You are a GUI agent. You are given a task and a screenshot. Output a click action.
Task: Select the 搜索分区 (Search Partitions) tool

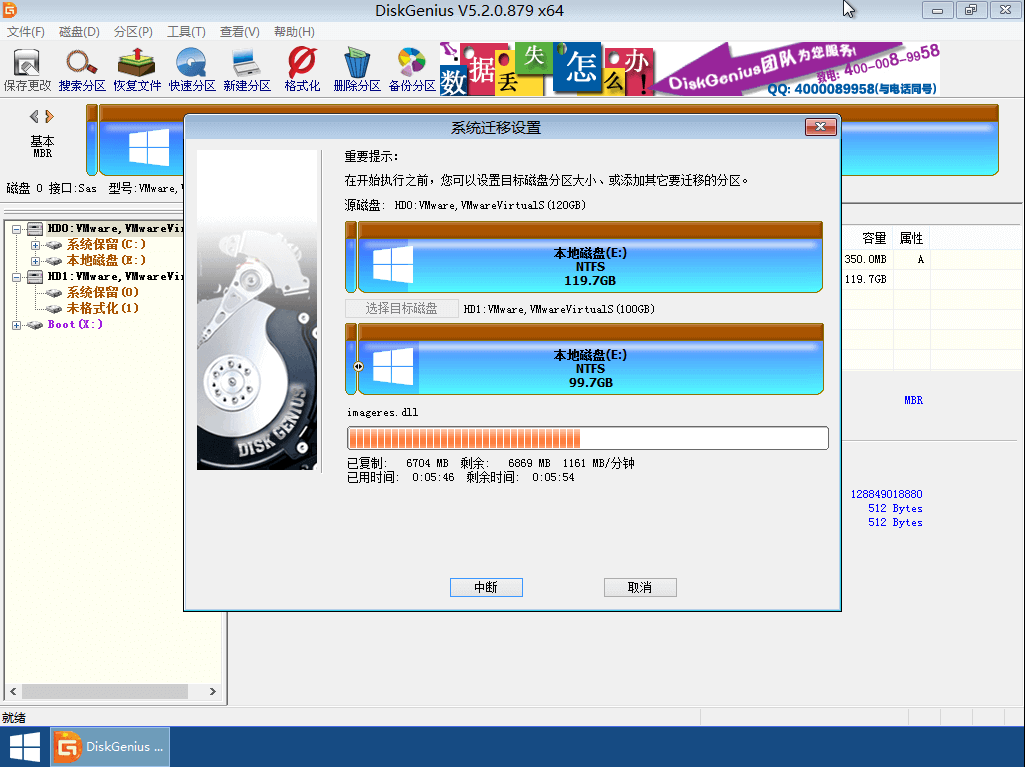79,68
